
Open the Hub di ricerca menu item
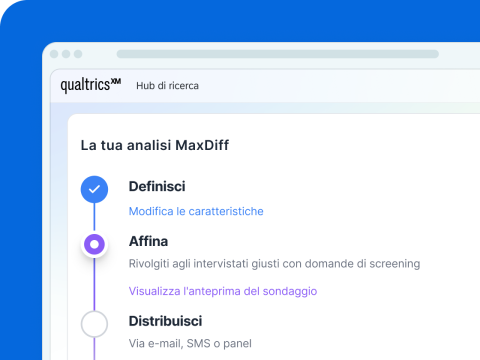[x=167, y=86]
